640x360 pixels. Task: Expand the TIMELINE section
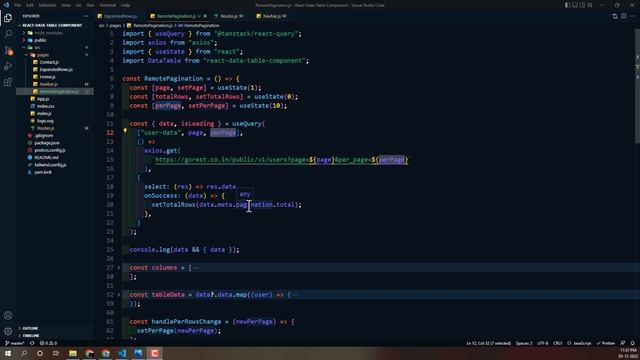(31, 336)
